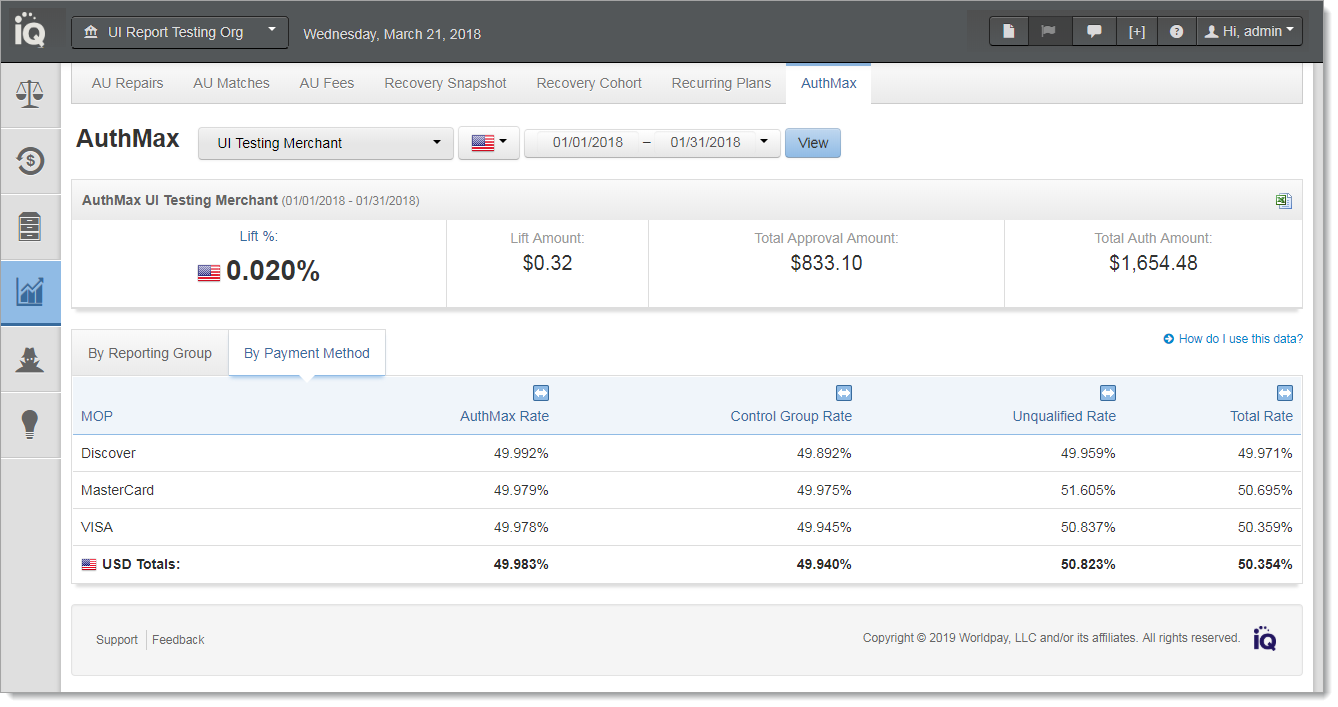
Task: Open the lightbulb insights sidebar icon
Action: 30,424
